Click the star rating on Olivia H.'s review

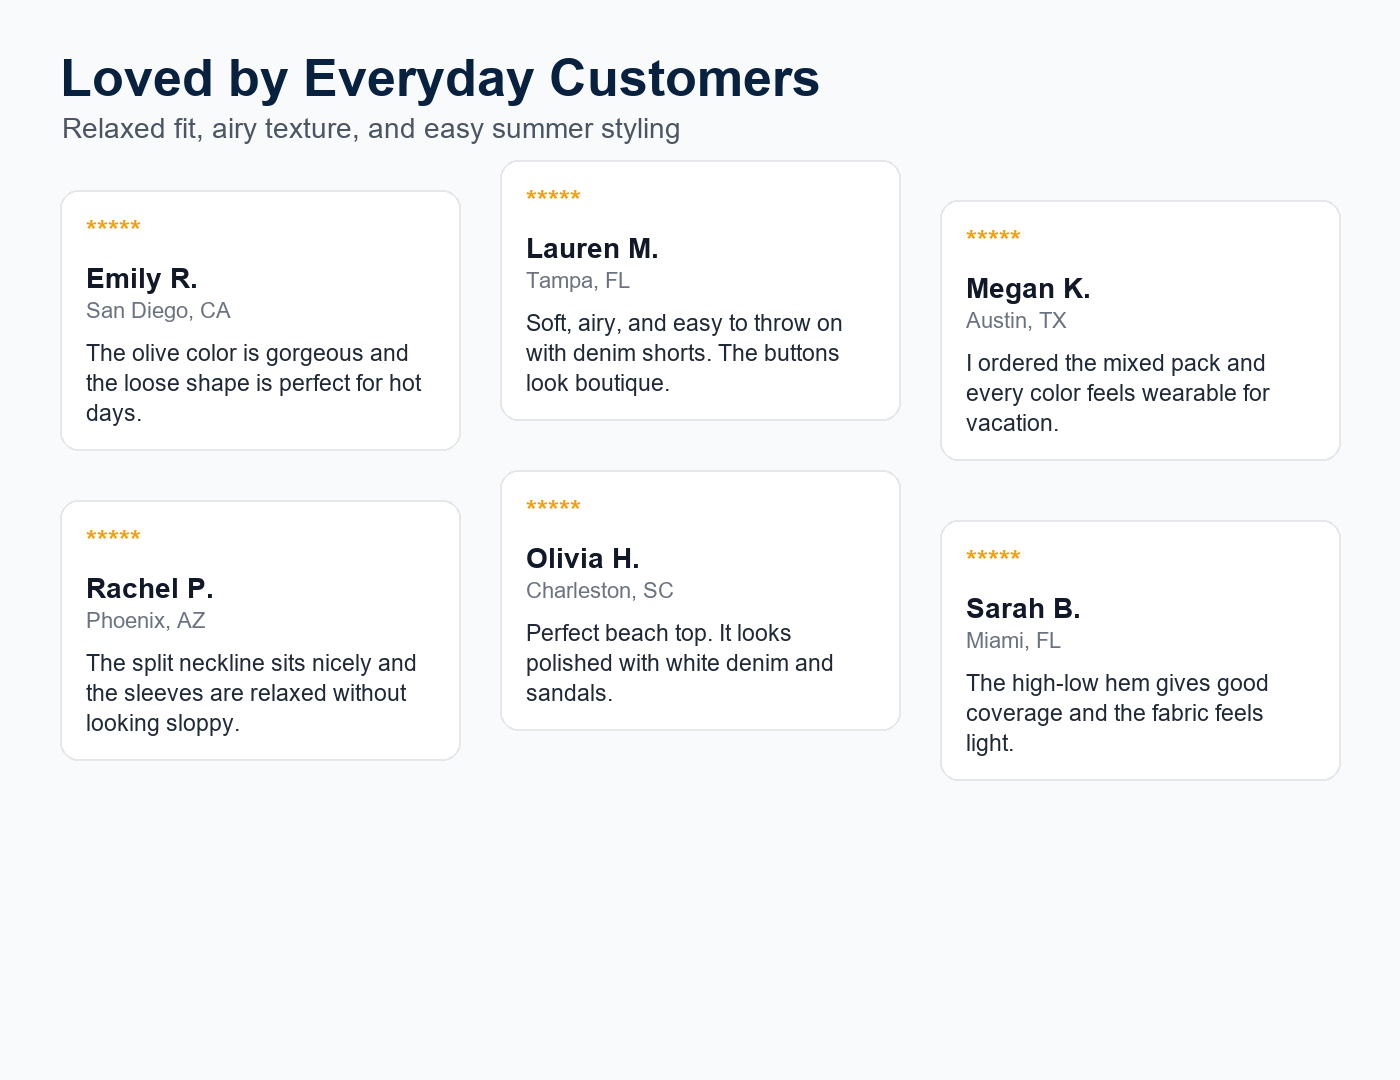[x=553, y=507]
